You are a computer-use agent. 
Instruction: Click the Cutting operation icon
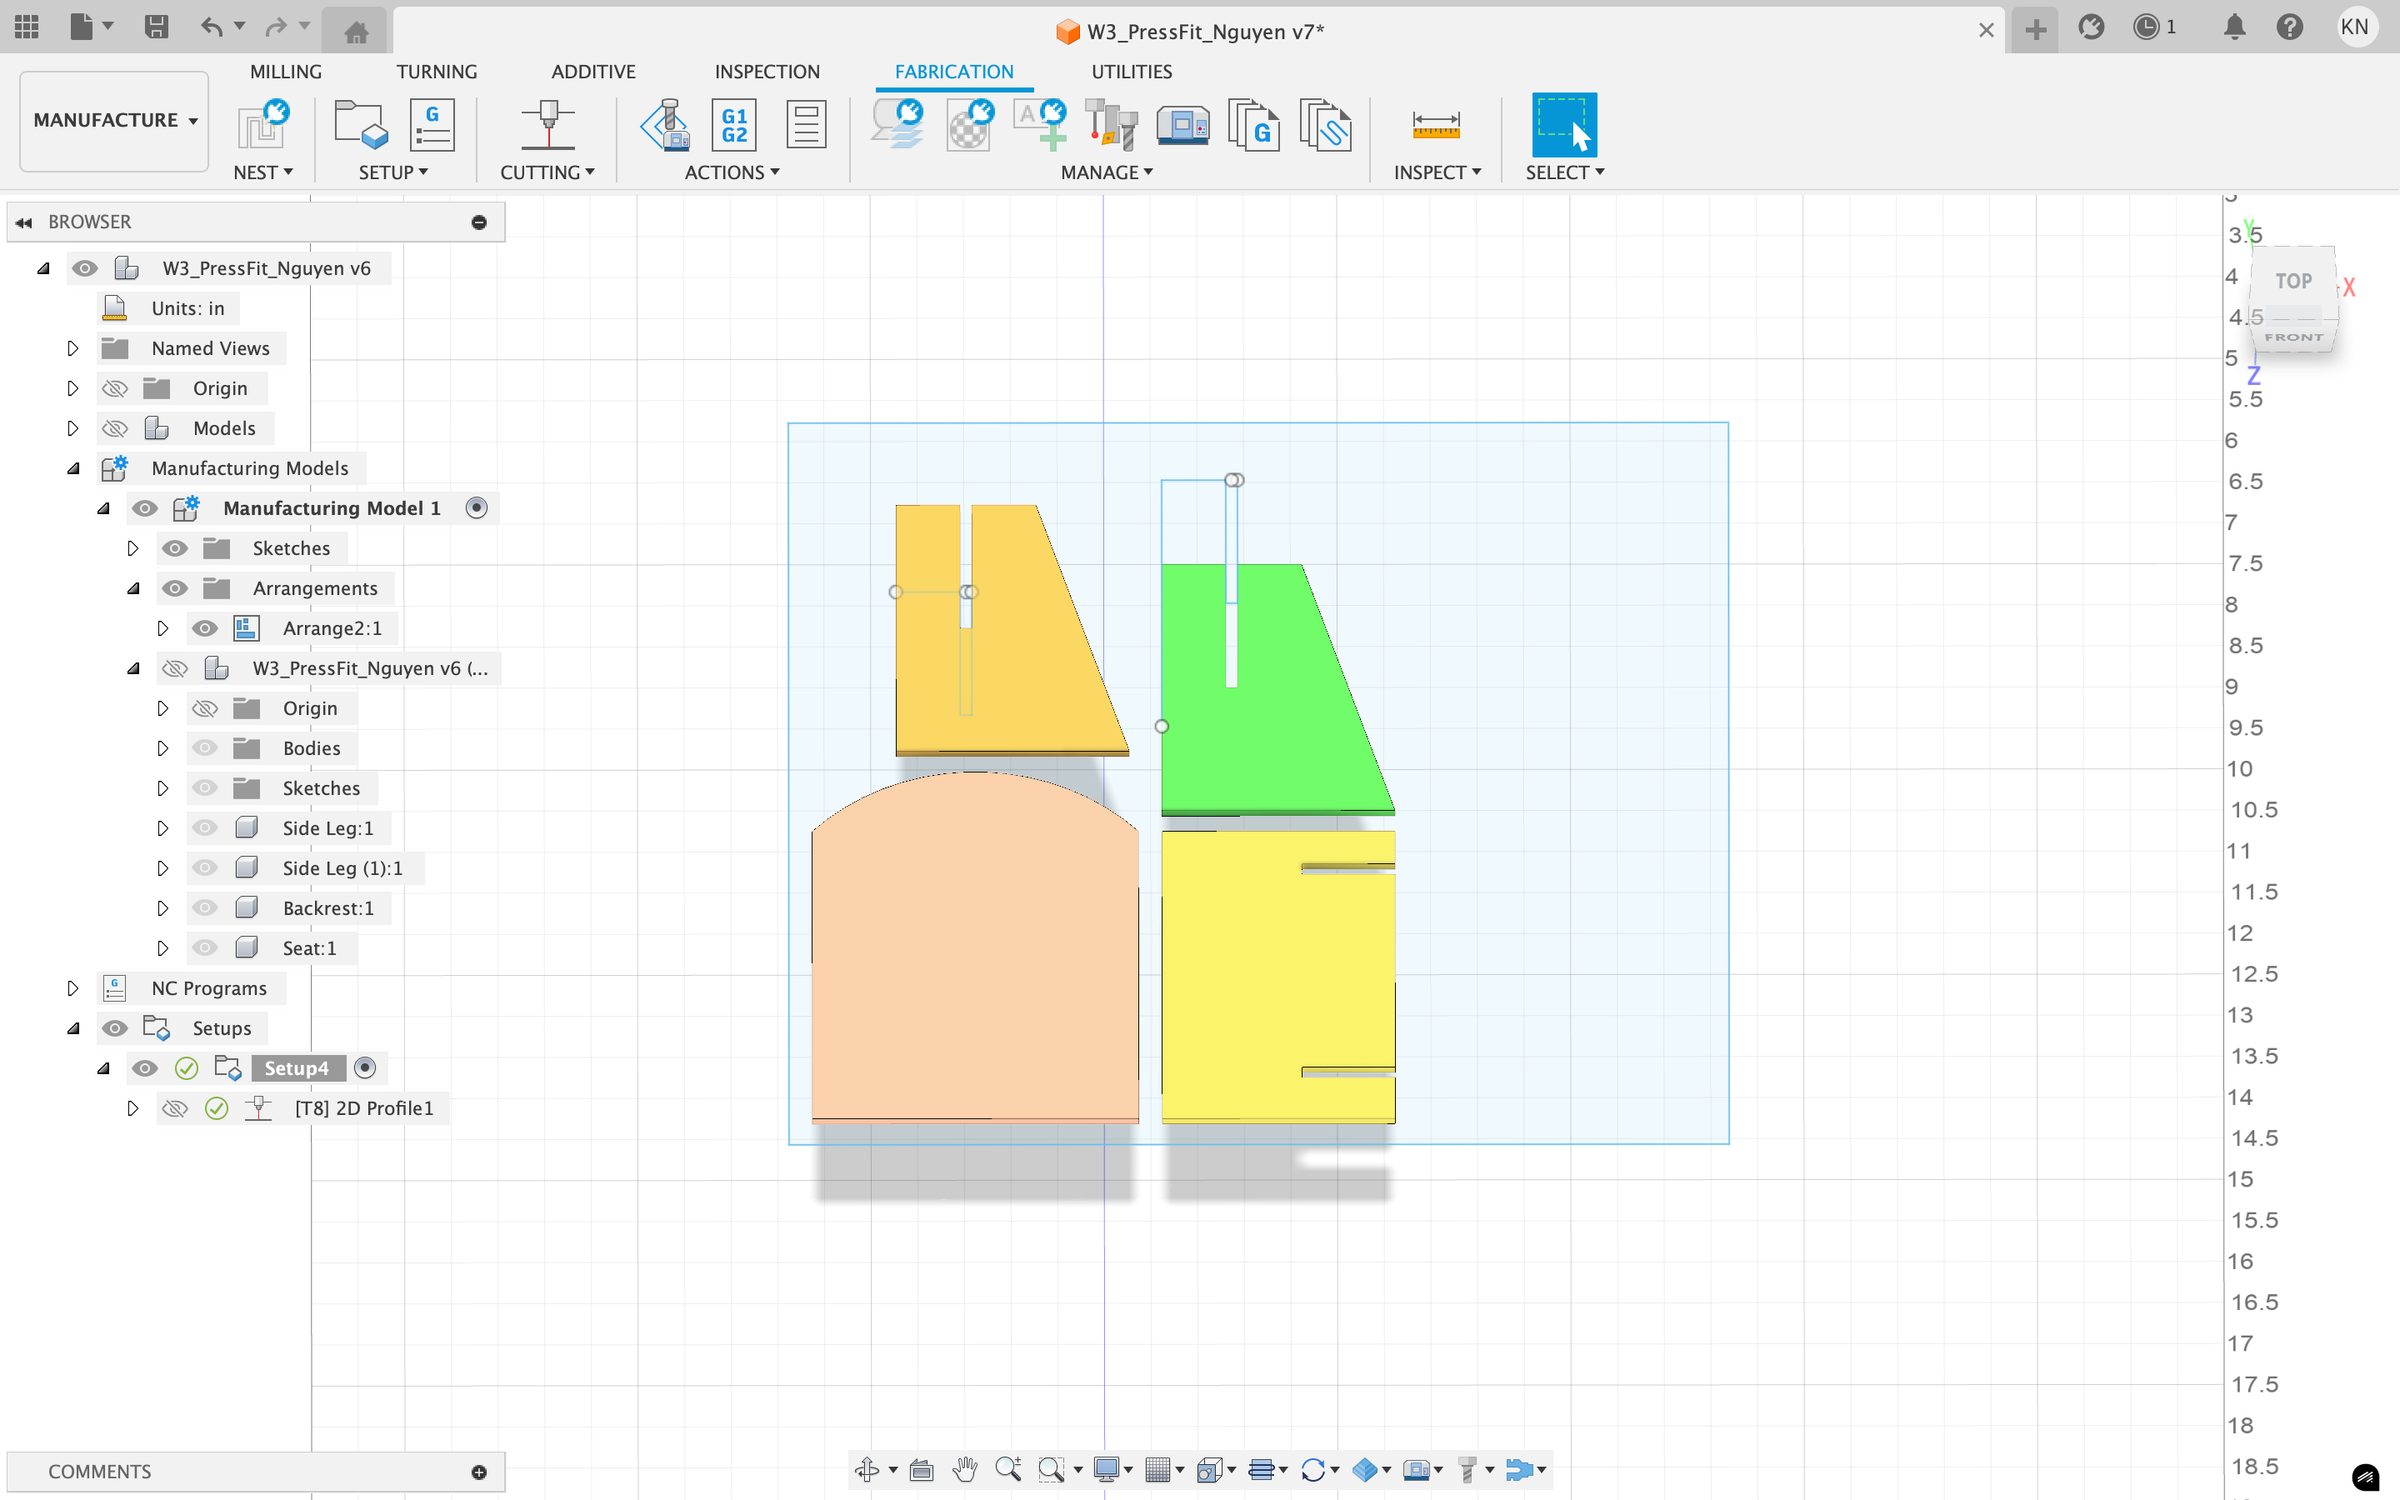pyautogui.click(x=547, y=125)
